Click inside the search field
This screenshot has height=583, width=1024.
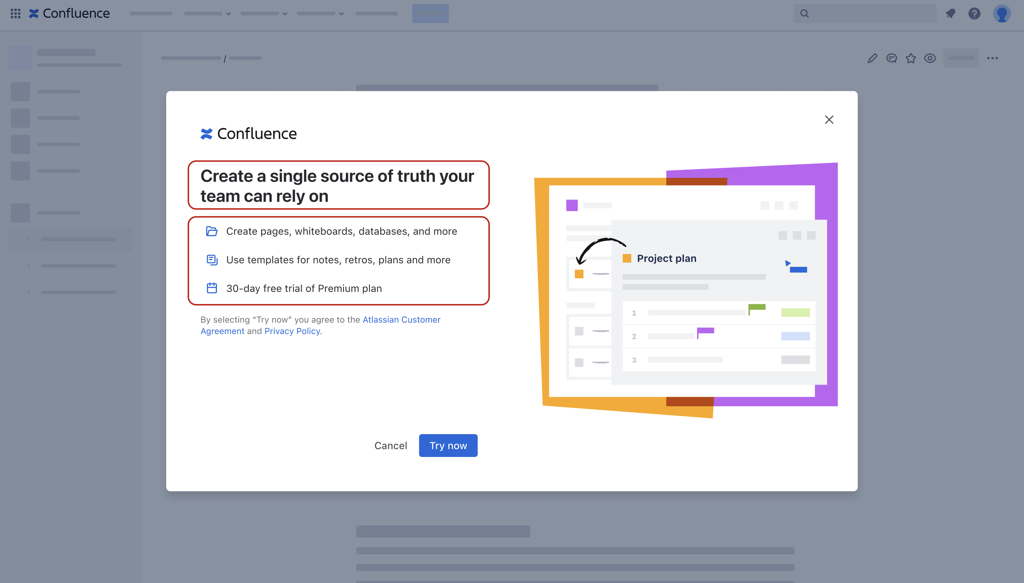[865, 13]
